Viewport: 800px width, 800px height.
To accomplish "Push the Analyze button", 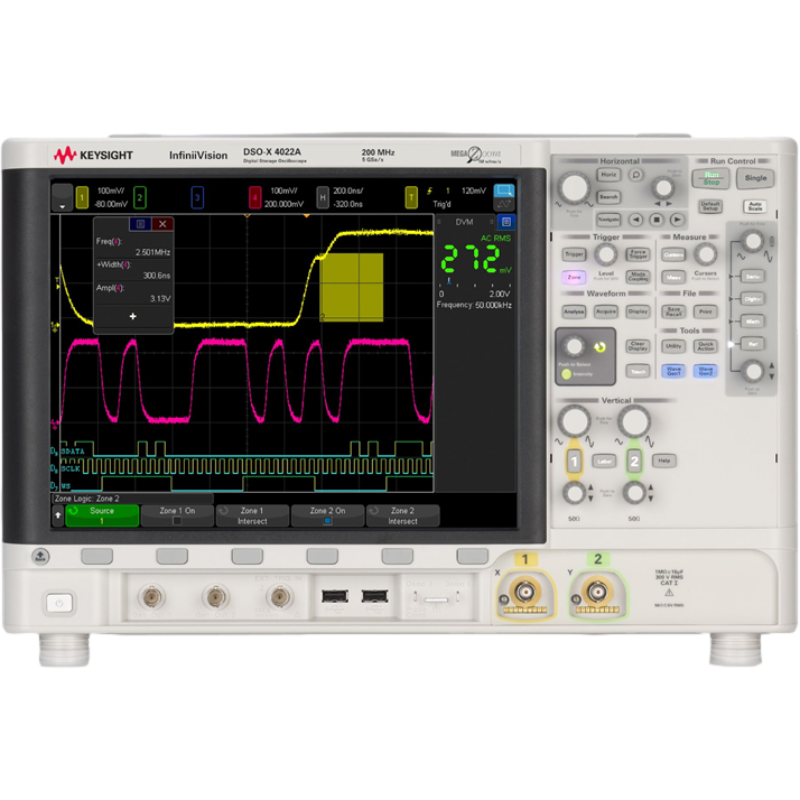I will 574,311.
